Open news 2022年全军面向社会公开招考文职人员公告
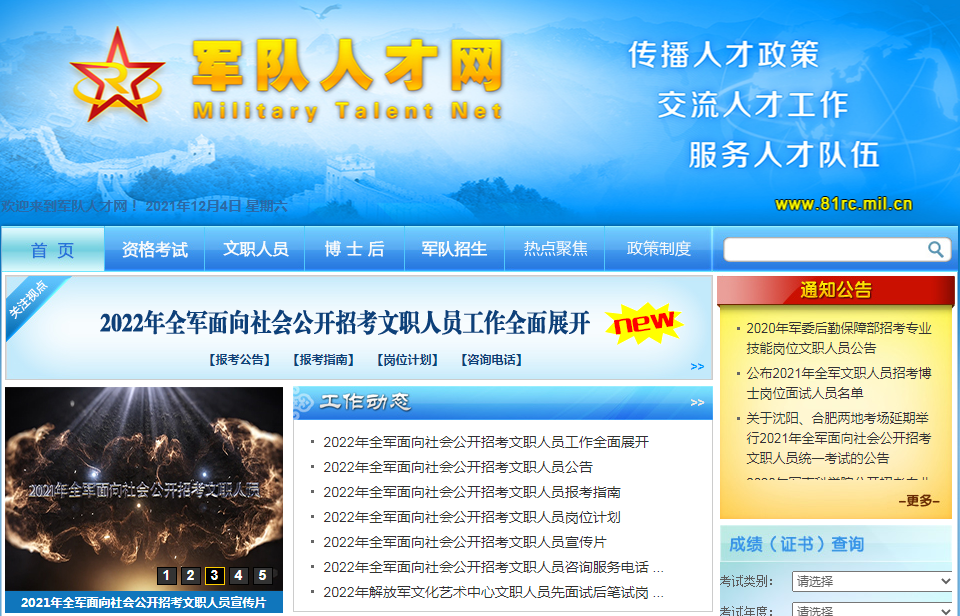The height and width of the screenshot is (616, 960). tap(458, 467)
